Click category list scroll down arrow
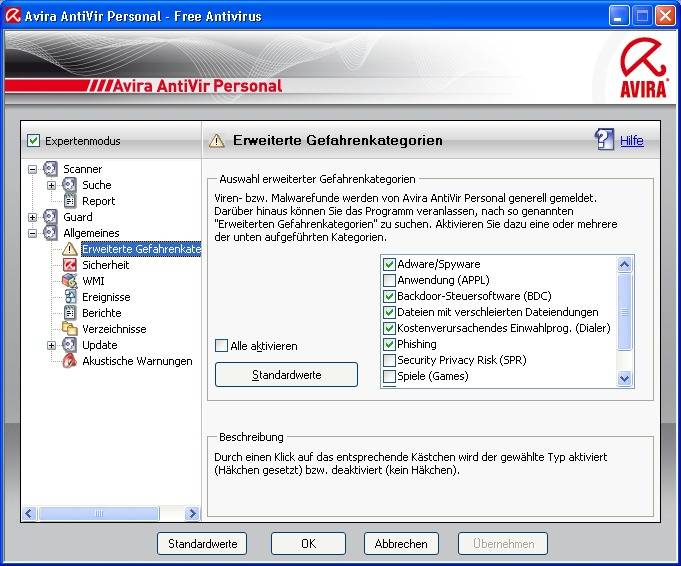681x566 pixels. (x=624, y=378)
